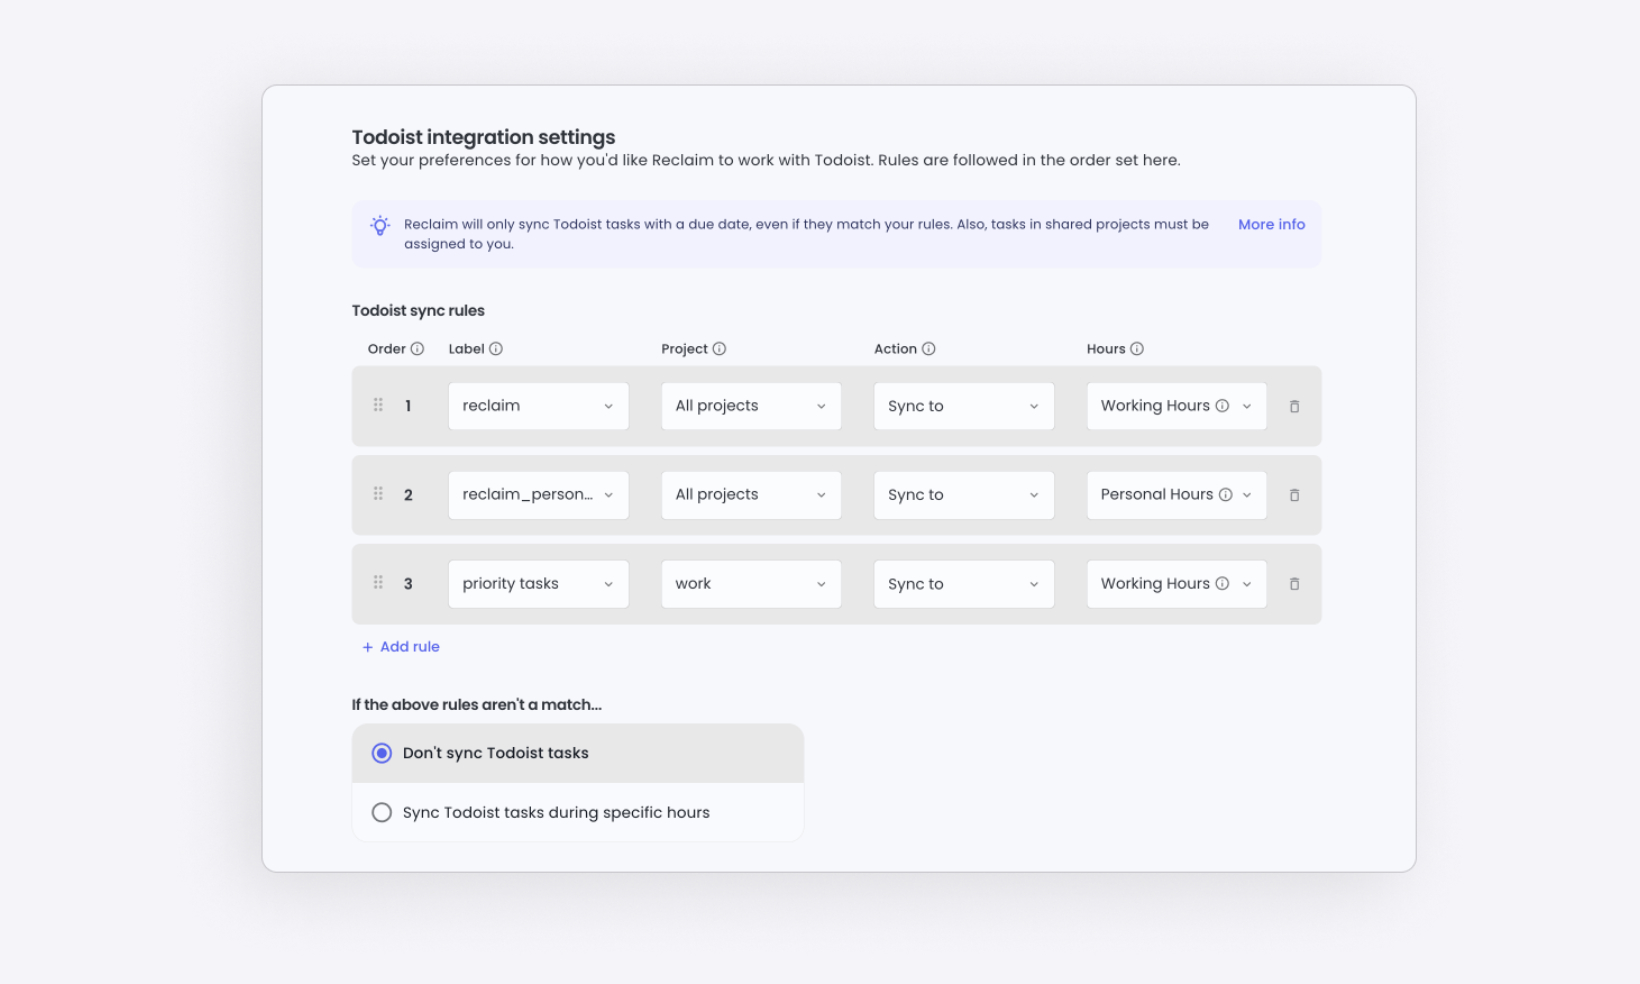Click order number 1

(408, 406)
